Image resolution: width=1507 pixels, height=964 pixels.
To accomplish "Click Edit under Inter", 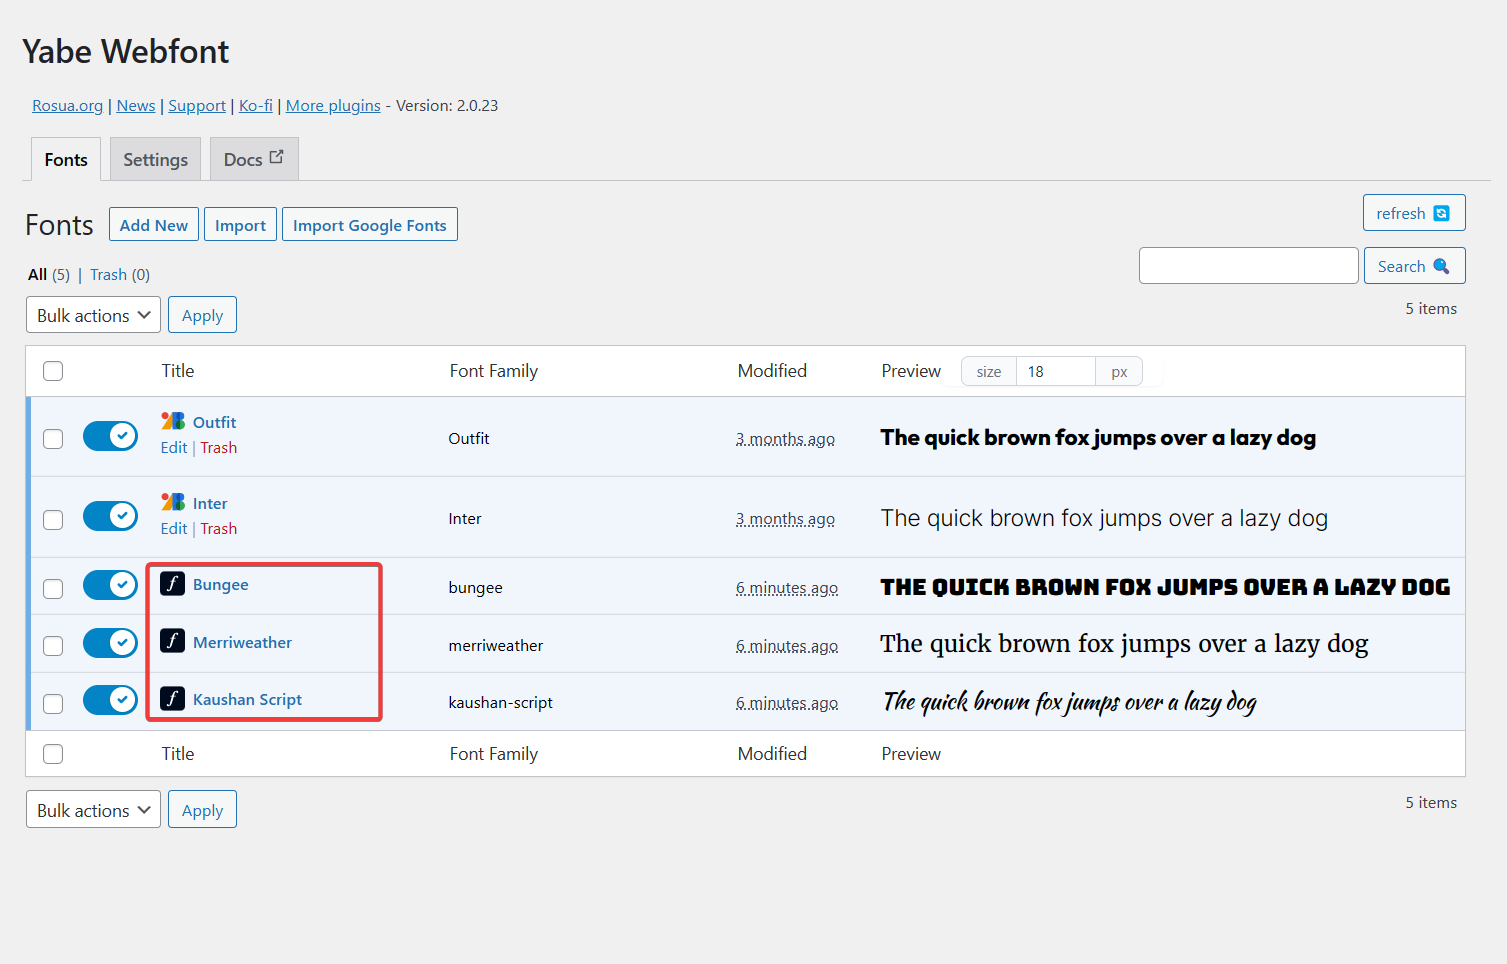I will click(174, 528).
